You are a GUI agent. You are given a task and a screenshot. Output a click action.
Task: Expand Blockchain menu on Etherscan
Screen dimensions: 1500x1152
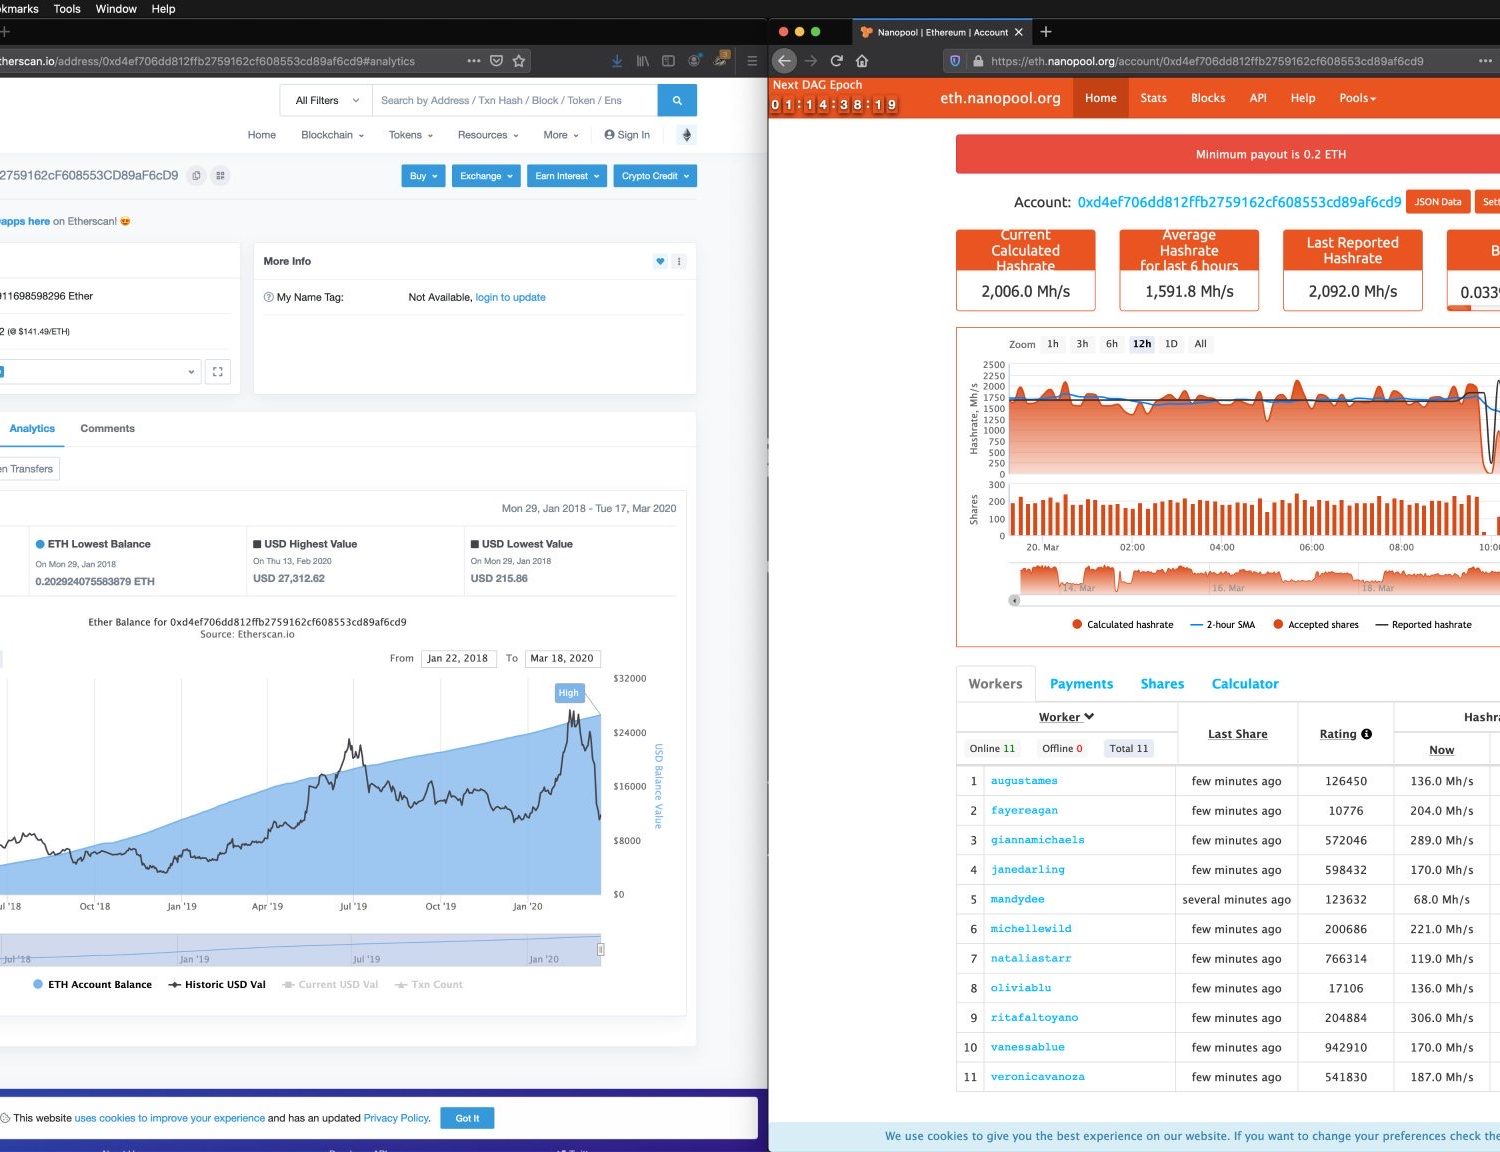(x=332, y=135)
